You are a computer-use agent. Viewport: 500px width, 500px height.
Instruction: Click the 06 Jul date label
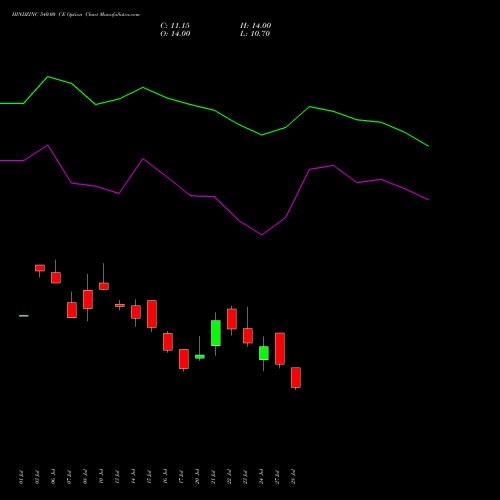[53, 477]
